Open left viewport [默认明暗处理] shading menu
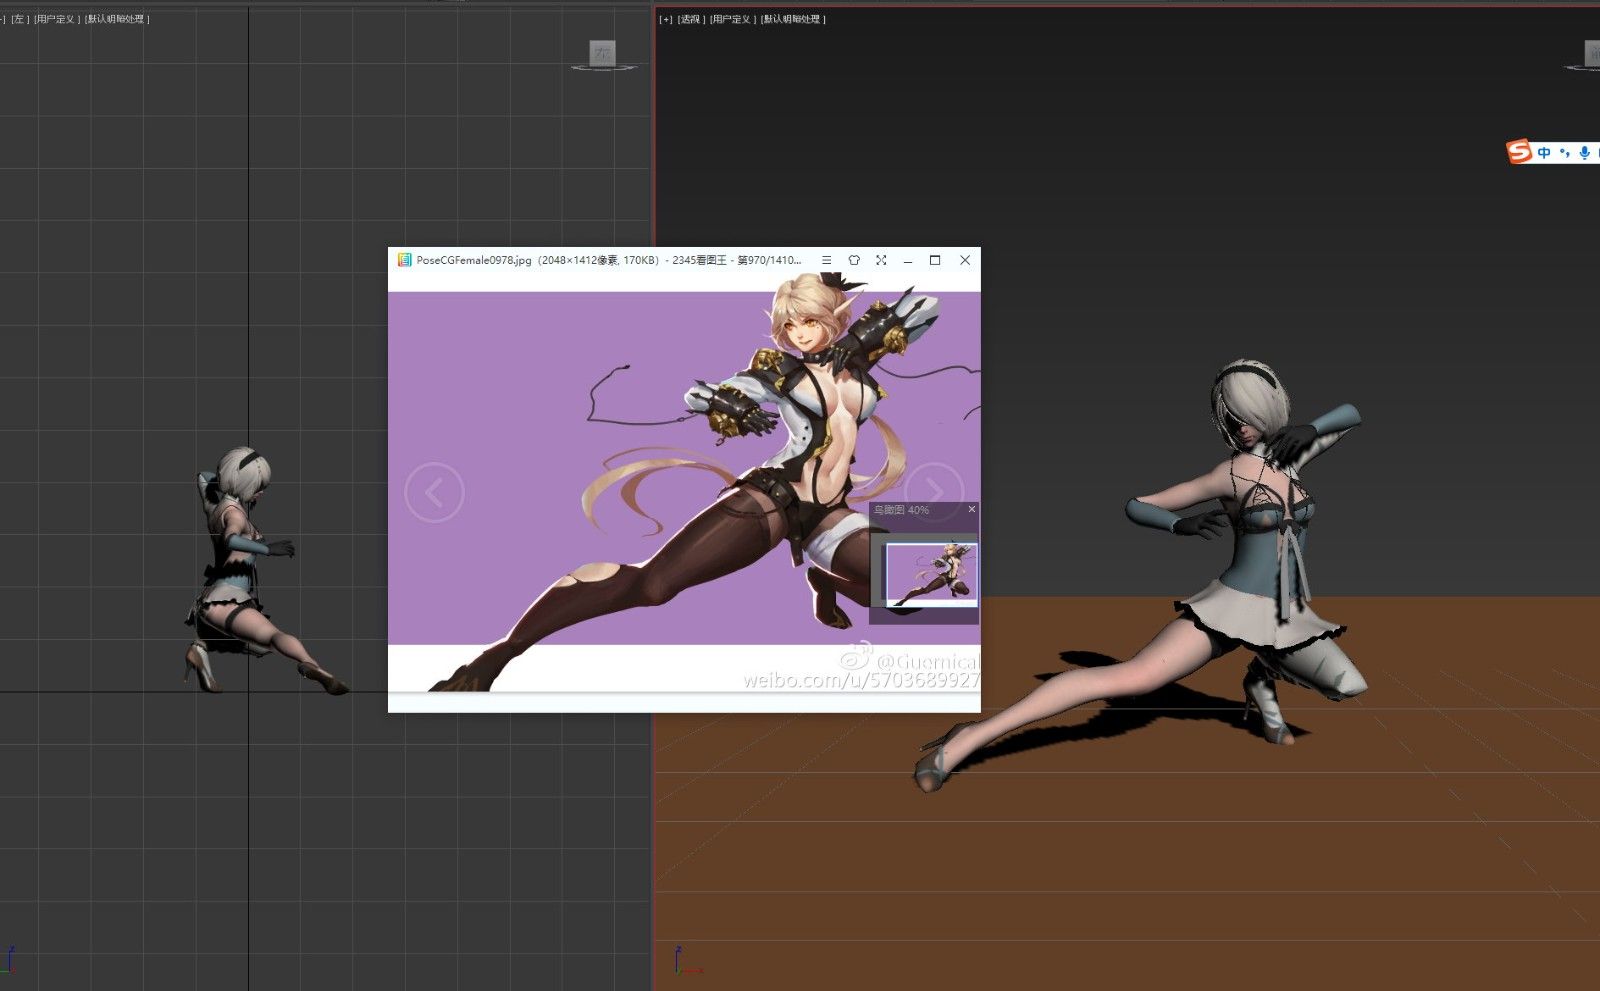 (117, 19)
